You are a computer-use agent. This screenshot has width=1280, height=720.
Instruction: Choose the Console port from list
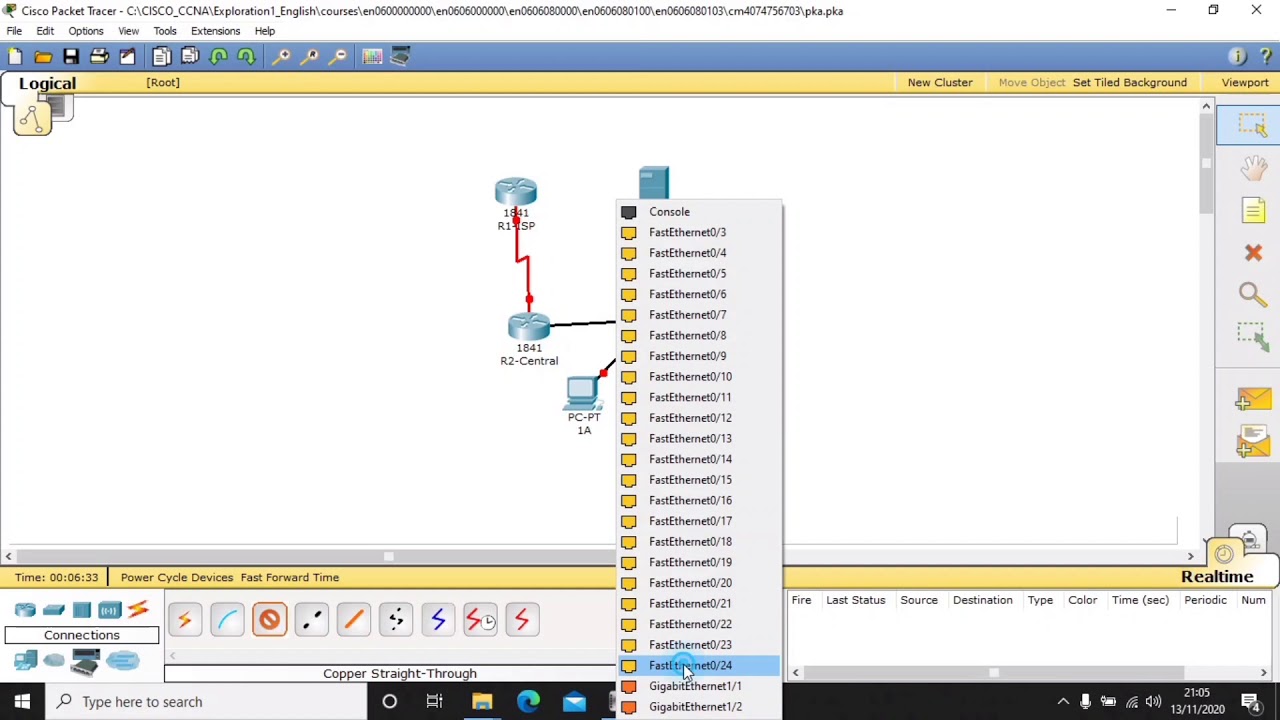pos(699,212)
